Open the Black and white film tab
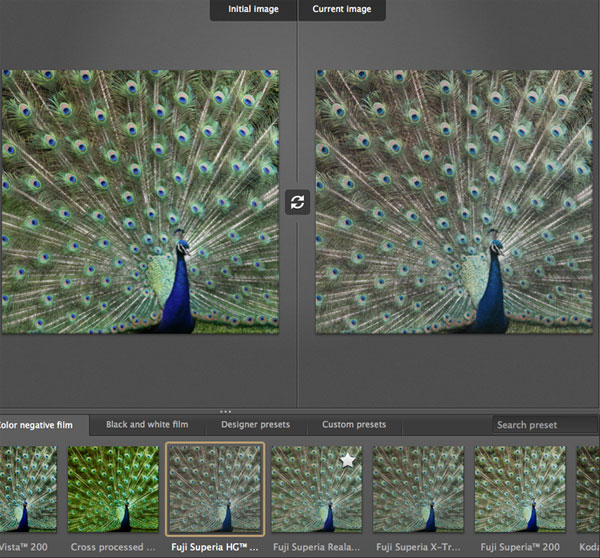This screenshot has height=558, width=600. pos(147,424)
